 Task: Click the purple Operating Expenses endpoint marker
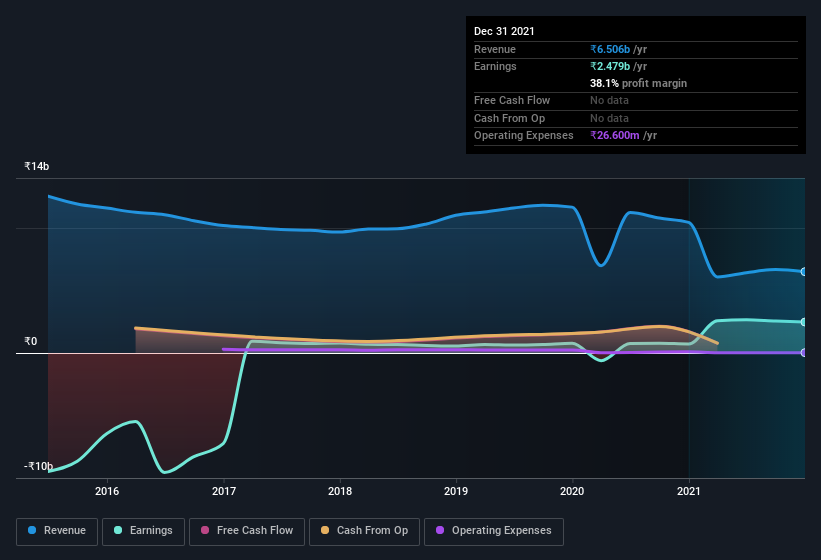[803, 353]
